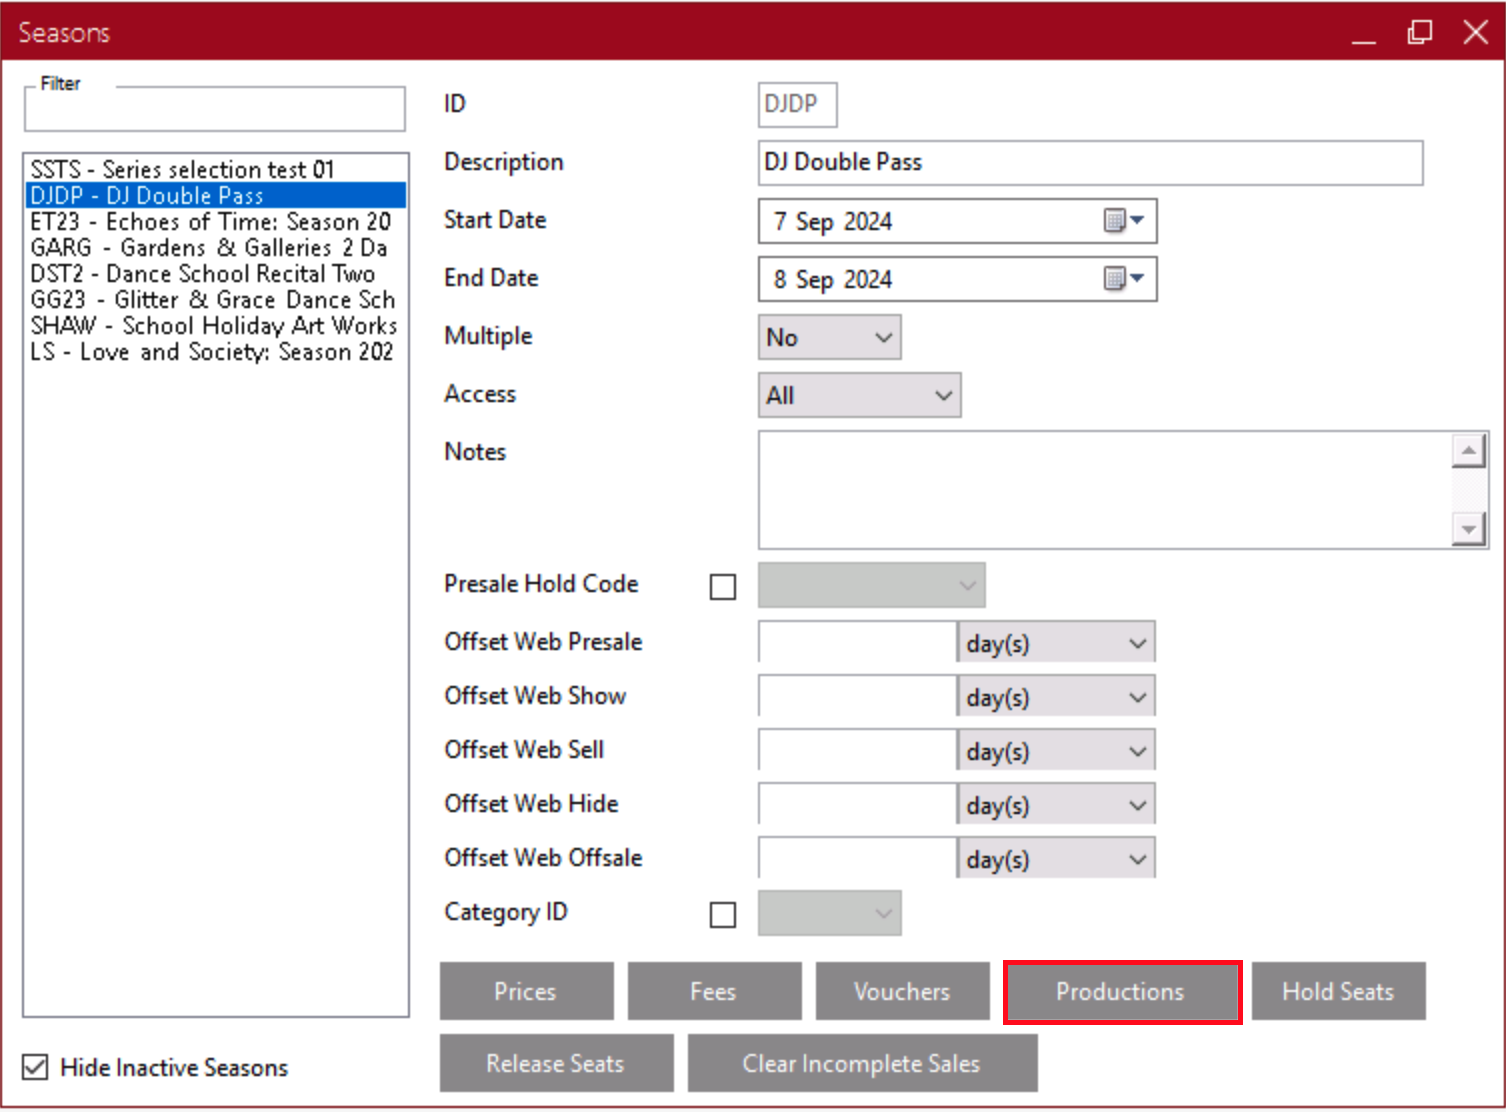Click the Offset Web Hide value field
The height and width of the screenshot is (1112, 1506).
click(857, 804)
